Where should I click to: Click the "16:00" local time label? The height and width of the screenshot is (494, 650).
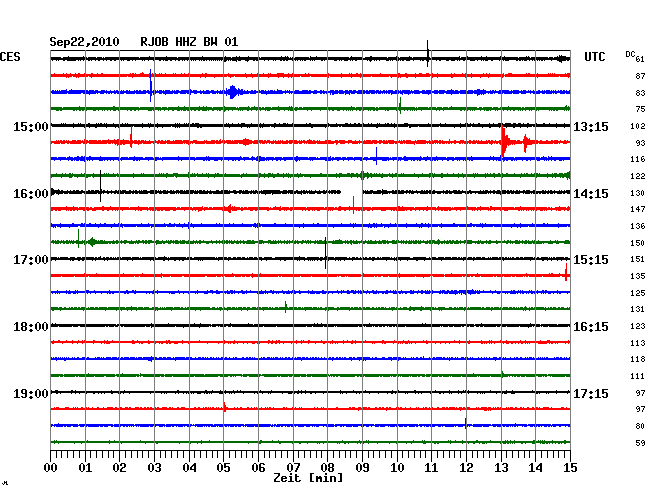31,194
